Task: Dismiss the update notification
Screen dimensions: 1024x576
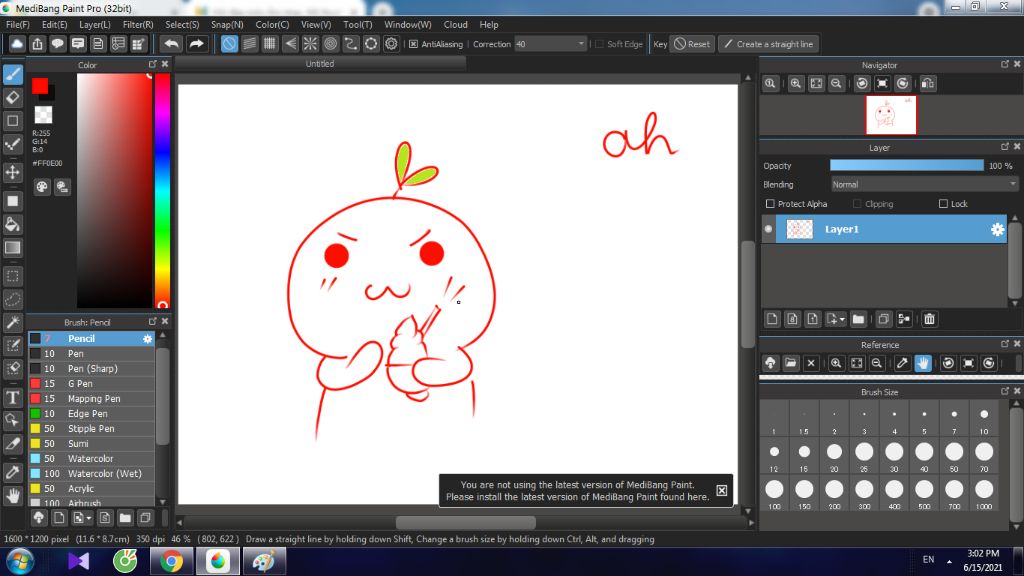Action: pyautogui.click(x=722, y=490)
